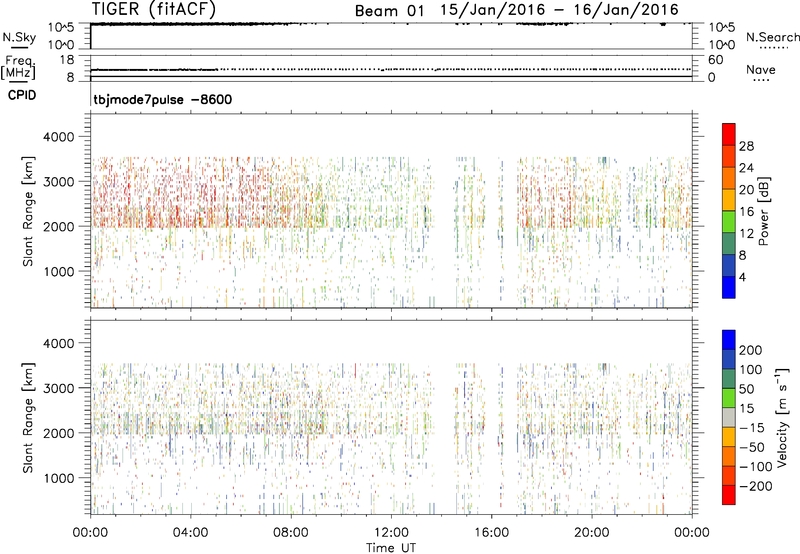
Task: Click the 'N.Sky' legend label
Action: click(19, 37)
